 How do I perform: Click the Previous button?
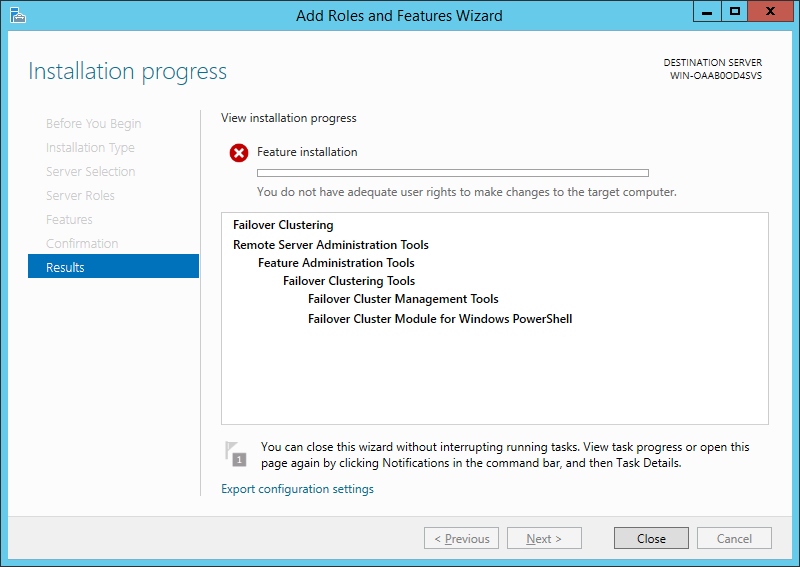pyautogui.click(x=461, y=538)
